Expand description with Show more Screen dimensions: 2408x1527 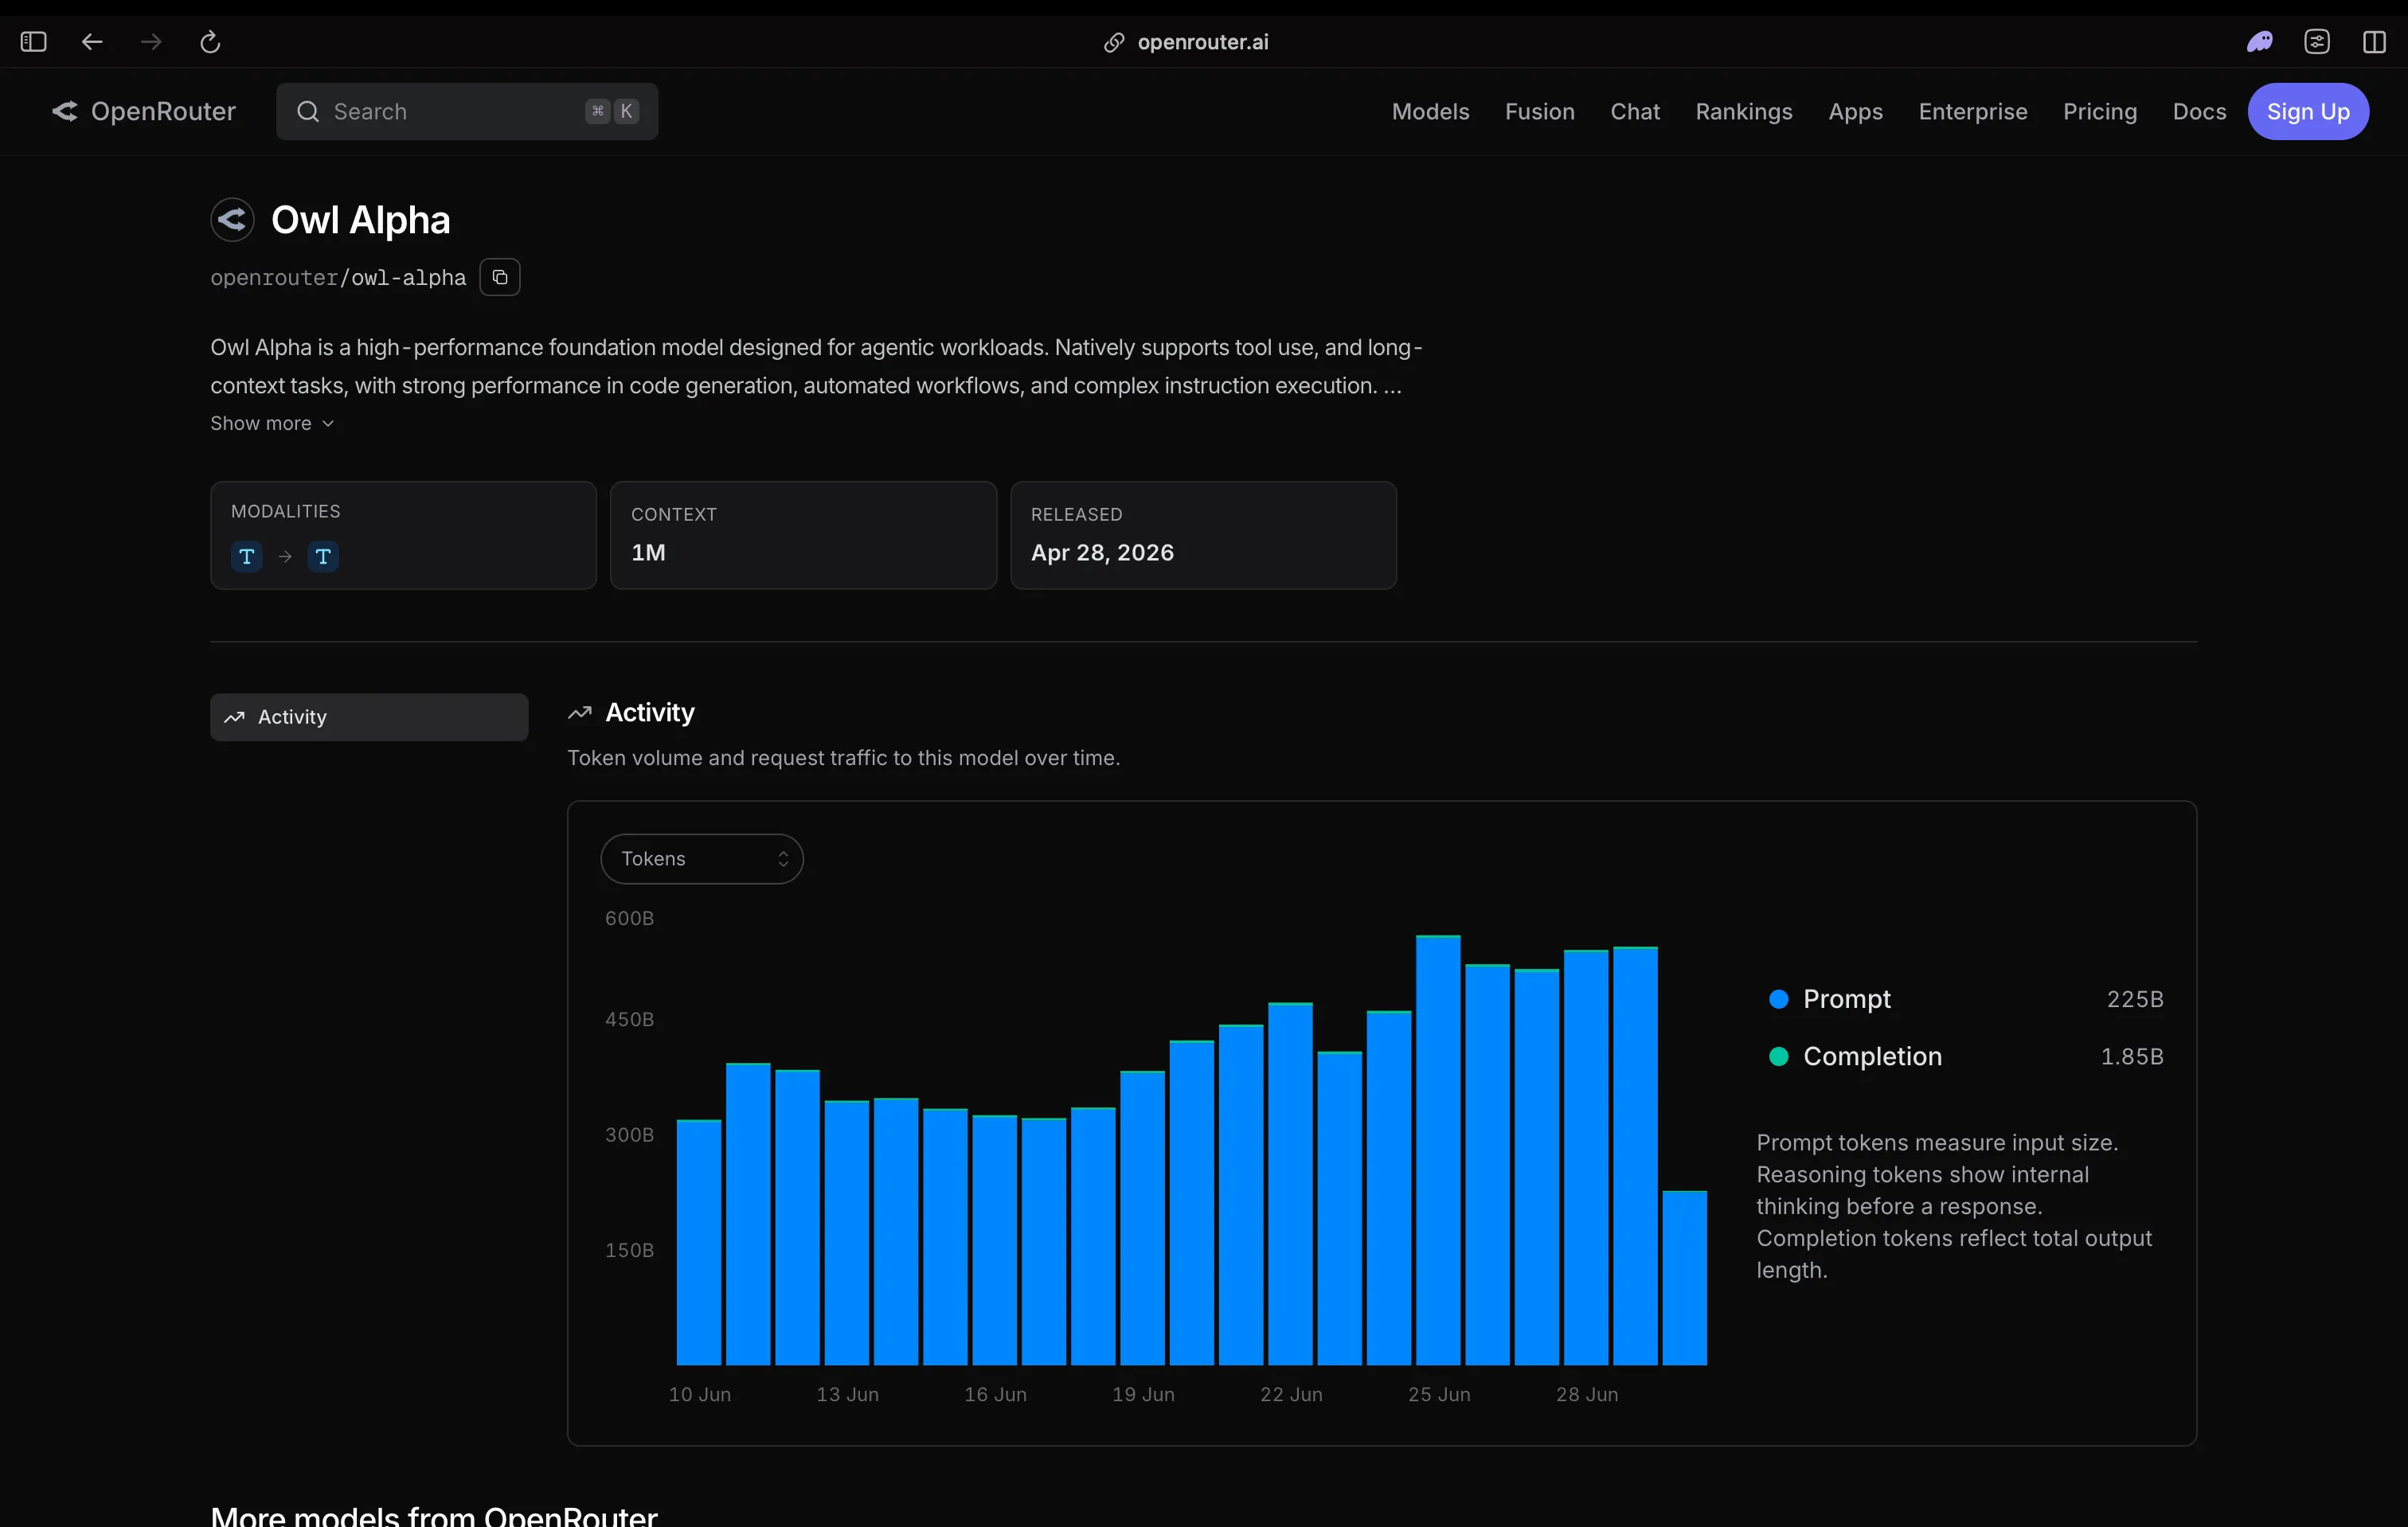tap(272, 423)
